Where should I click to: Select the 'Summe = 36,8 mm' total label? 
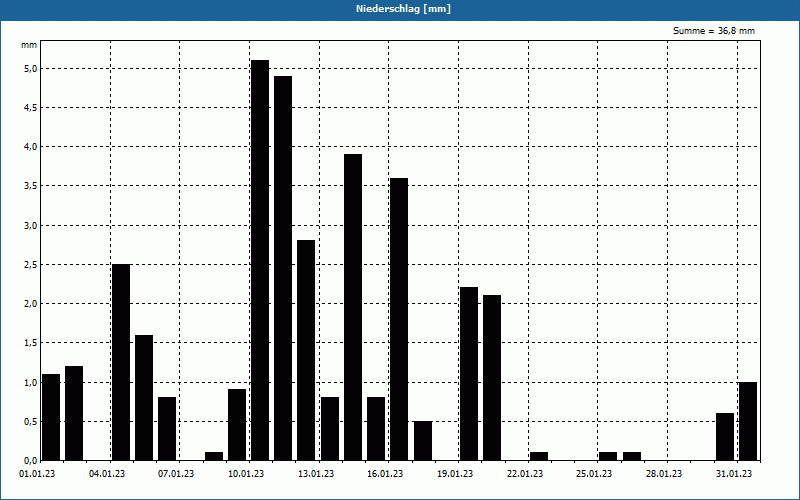coord(714,31)
